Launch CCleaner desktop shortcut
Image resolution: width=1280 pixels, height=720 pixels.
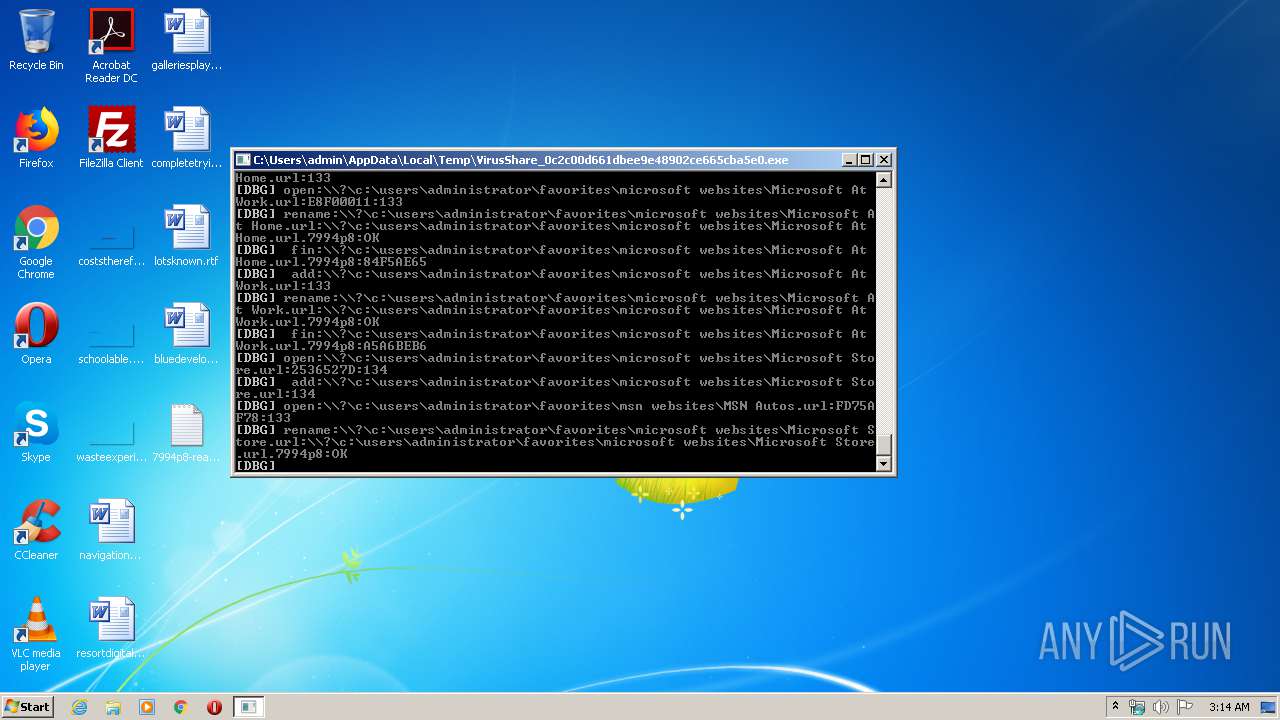36,531
